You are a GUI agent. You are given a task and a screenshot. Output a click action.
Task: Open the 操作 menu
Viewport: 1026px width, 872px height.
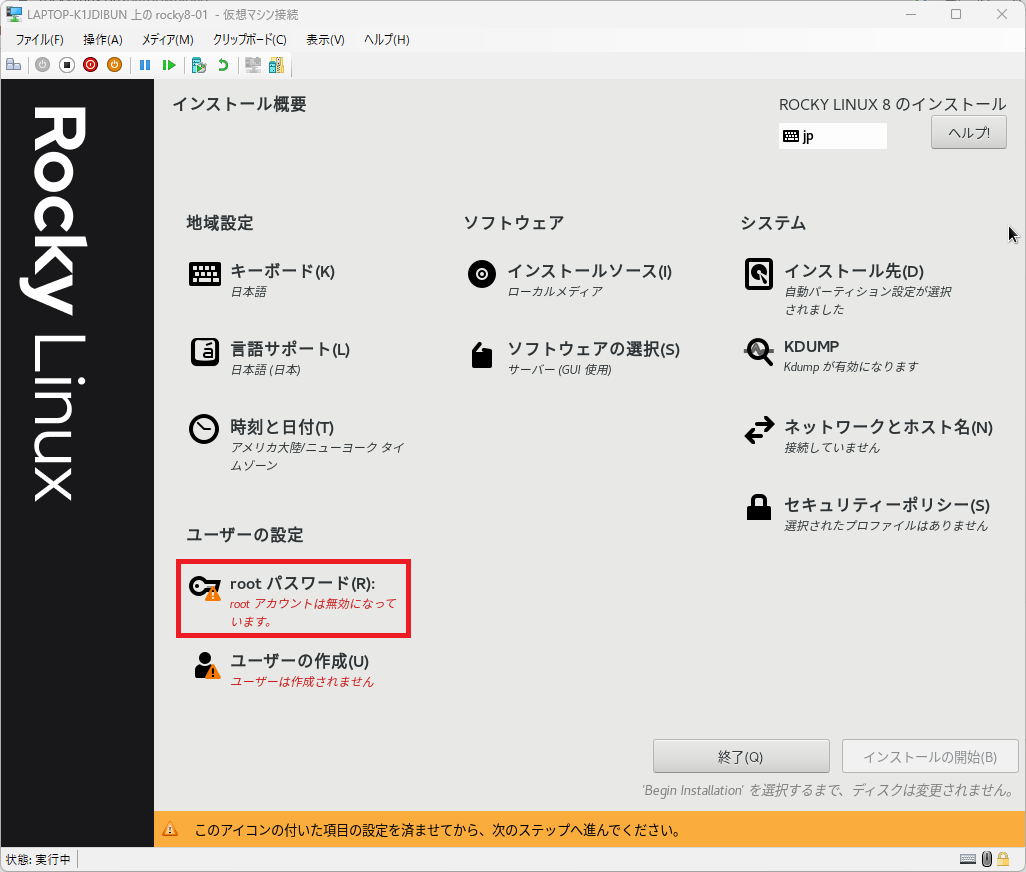click(101, 39)
